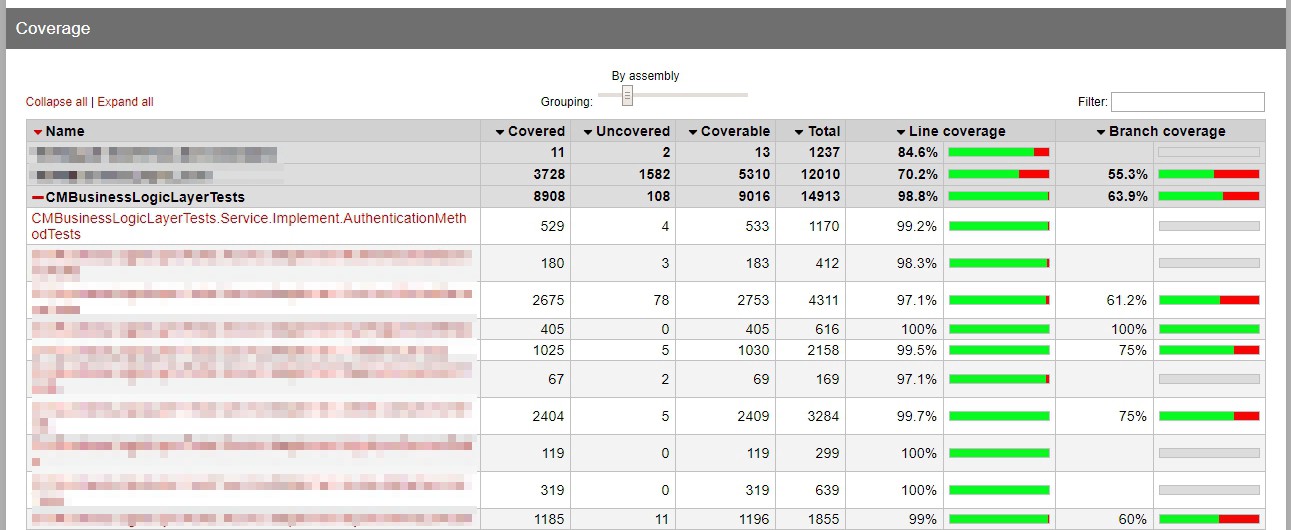
Task: Collapse the CMBusinessLogicLayerTests assembly row
Action: click(38, 198)
